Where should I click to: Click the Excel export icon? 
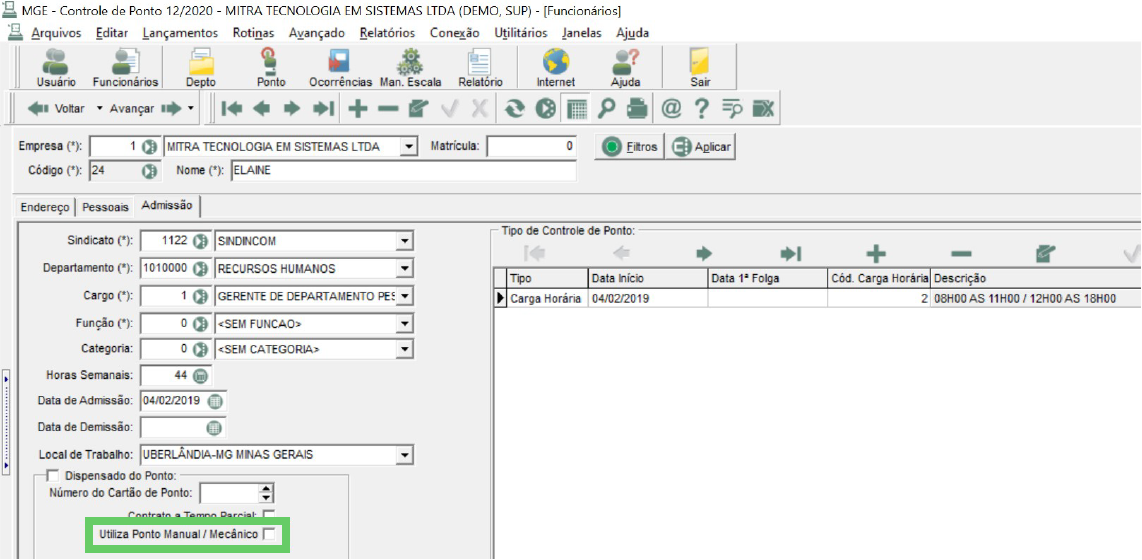[763, 109]
